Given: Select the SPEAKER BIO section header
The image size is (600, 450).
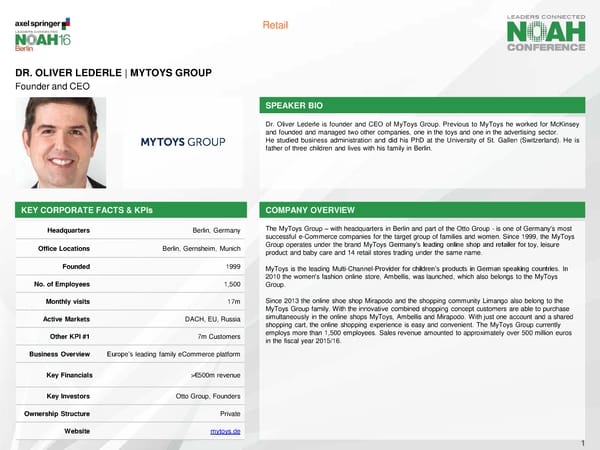Looking at the screenshot, I should (x=296, y=105).
